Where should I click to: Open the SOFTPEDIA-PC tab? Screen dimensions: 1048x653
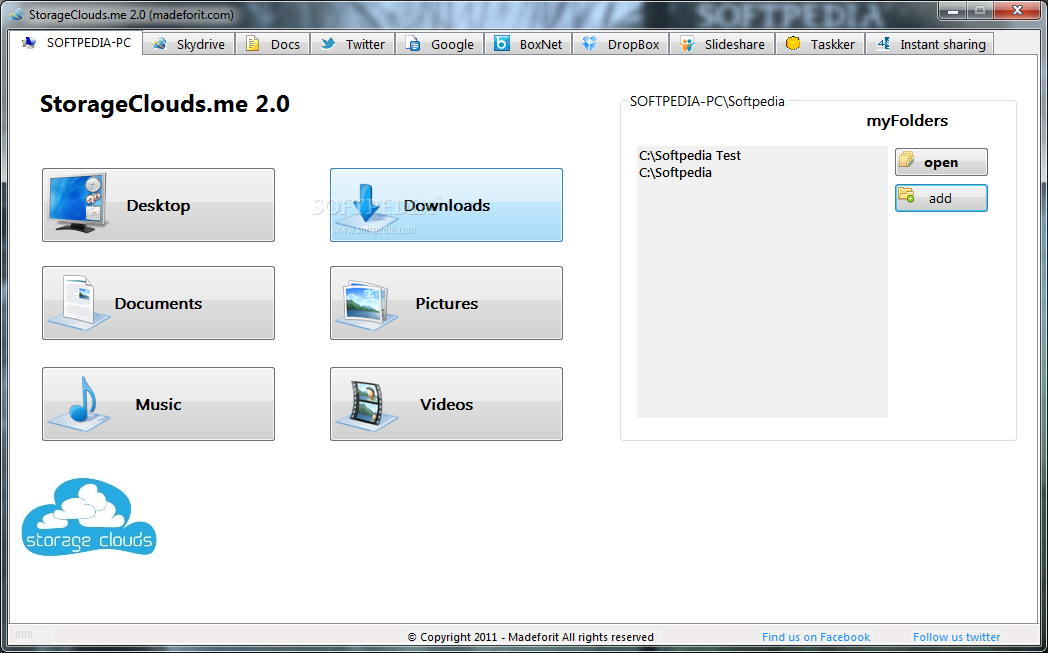pos(76,43)
